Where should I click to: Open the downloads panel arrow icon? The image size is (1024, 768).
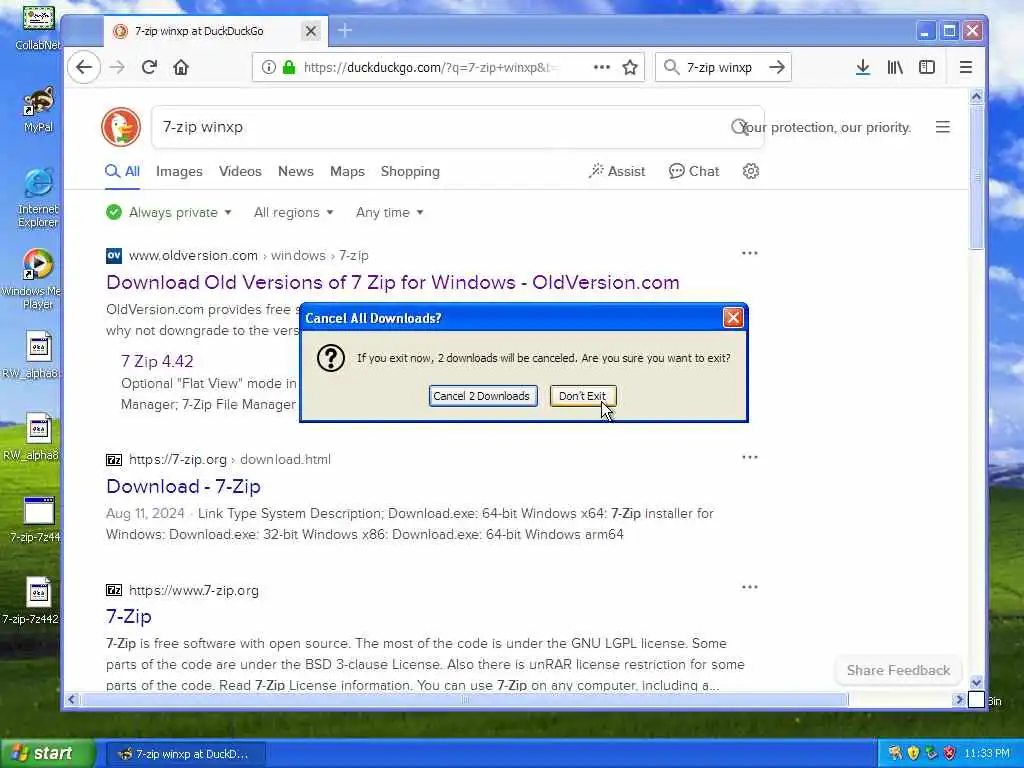pyautogui.click(x=863, y=67)
